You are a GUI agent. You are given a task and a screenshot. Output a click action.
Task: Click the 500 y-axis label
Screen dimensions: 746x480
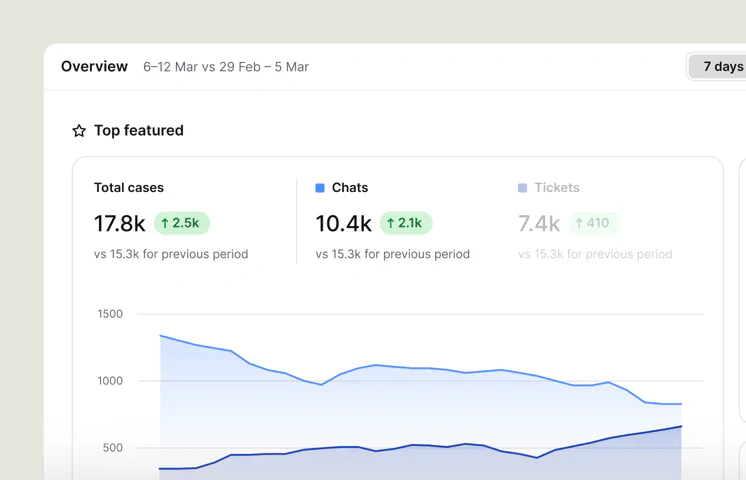[x=113, y=448]
